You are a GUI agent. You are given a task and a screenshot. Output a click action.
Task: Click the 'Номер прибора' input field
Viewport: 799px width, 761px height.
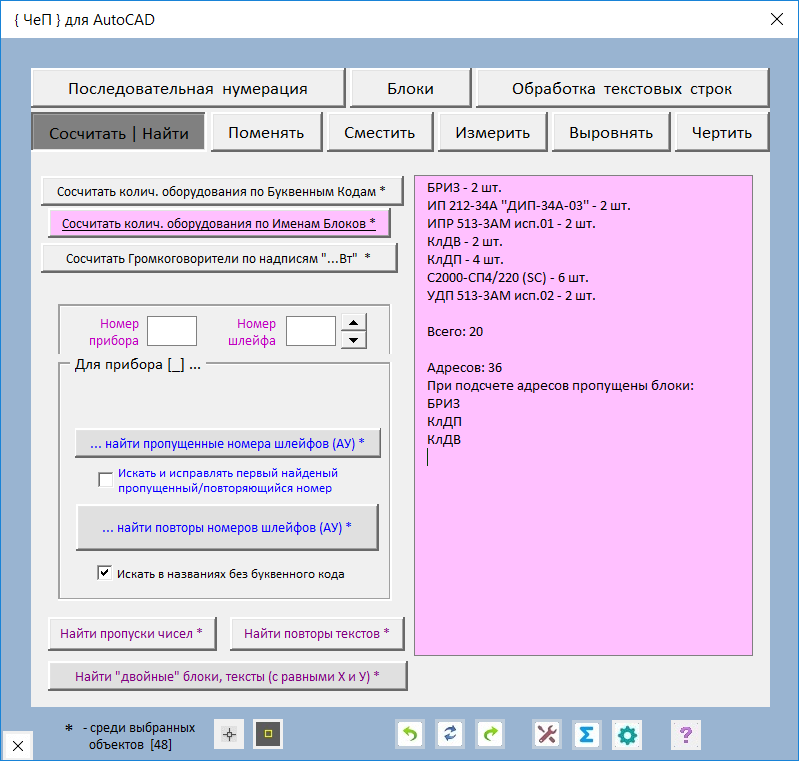[x=171, y=331]
